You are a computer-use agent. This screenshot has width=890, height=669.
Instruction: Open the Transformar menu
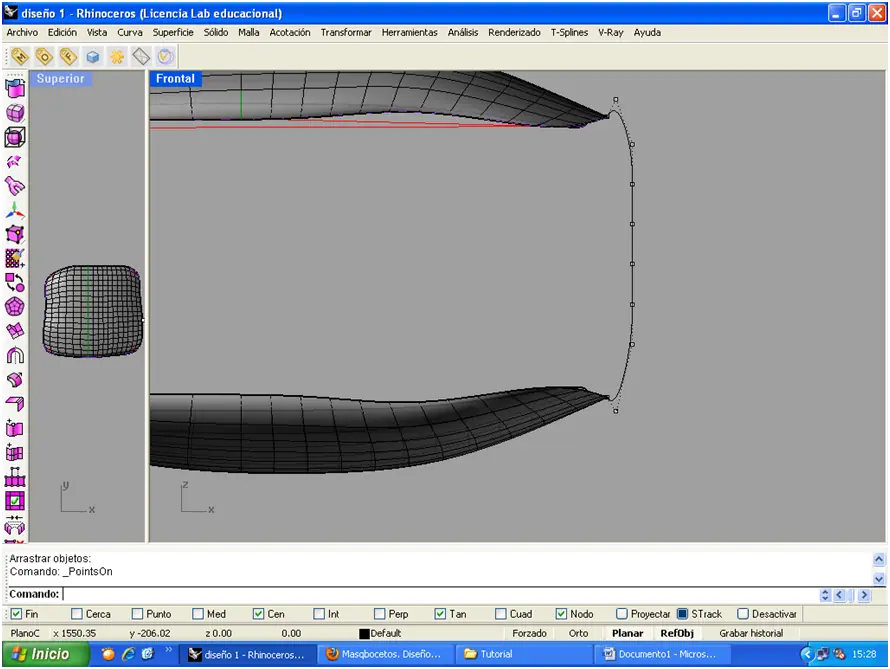346,32
